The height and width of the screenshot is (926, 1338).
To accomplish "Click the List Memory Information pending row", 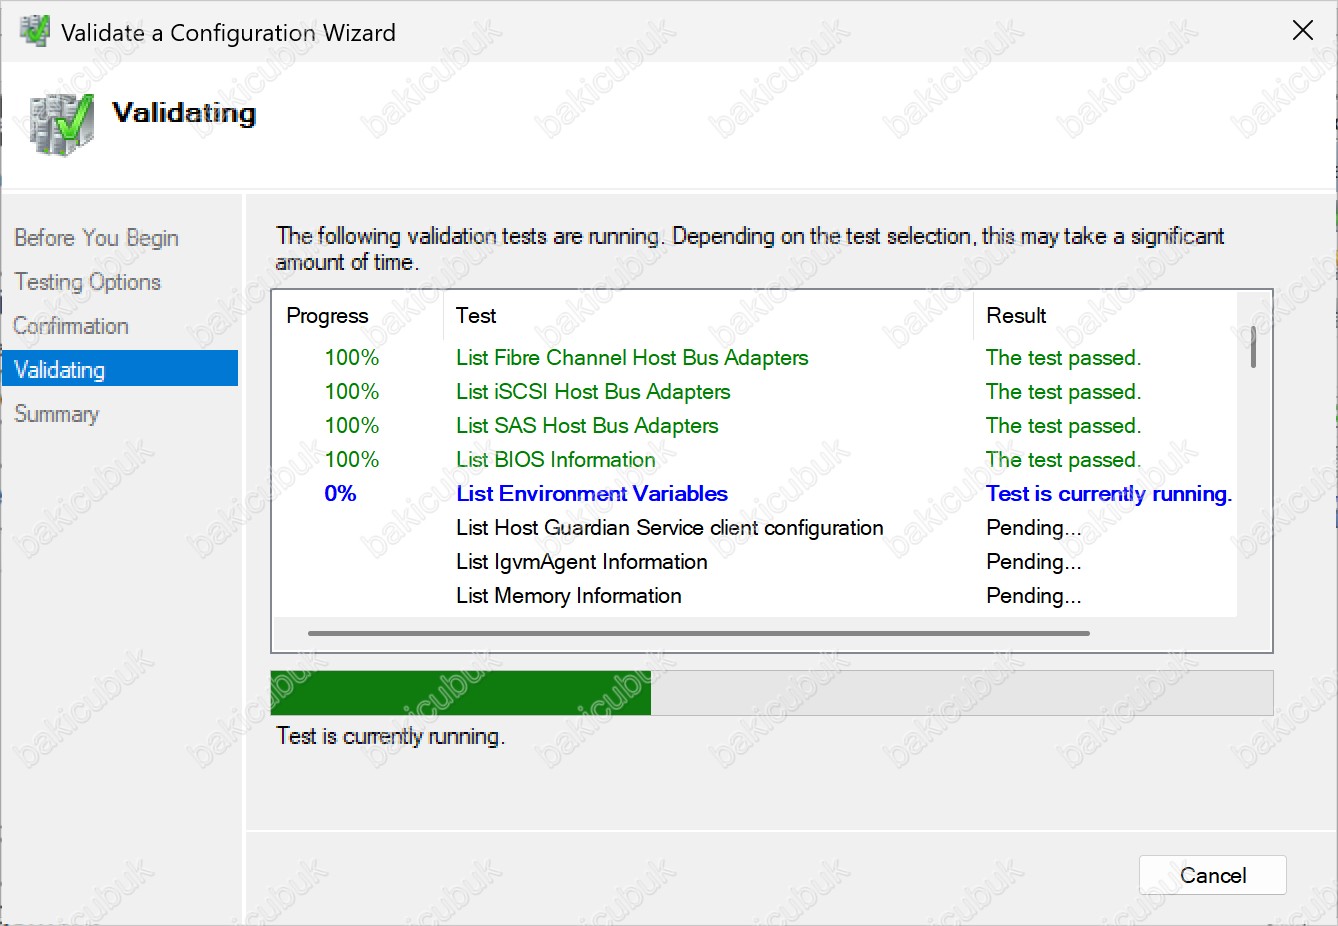I will coord(568,596).
